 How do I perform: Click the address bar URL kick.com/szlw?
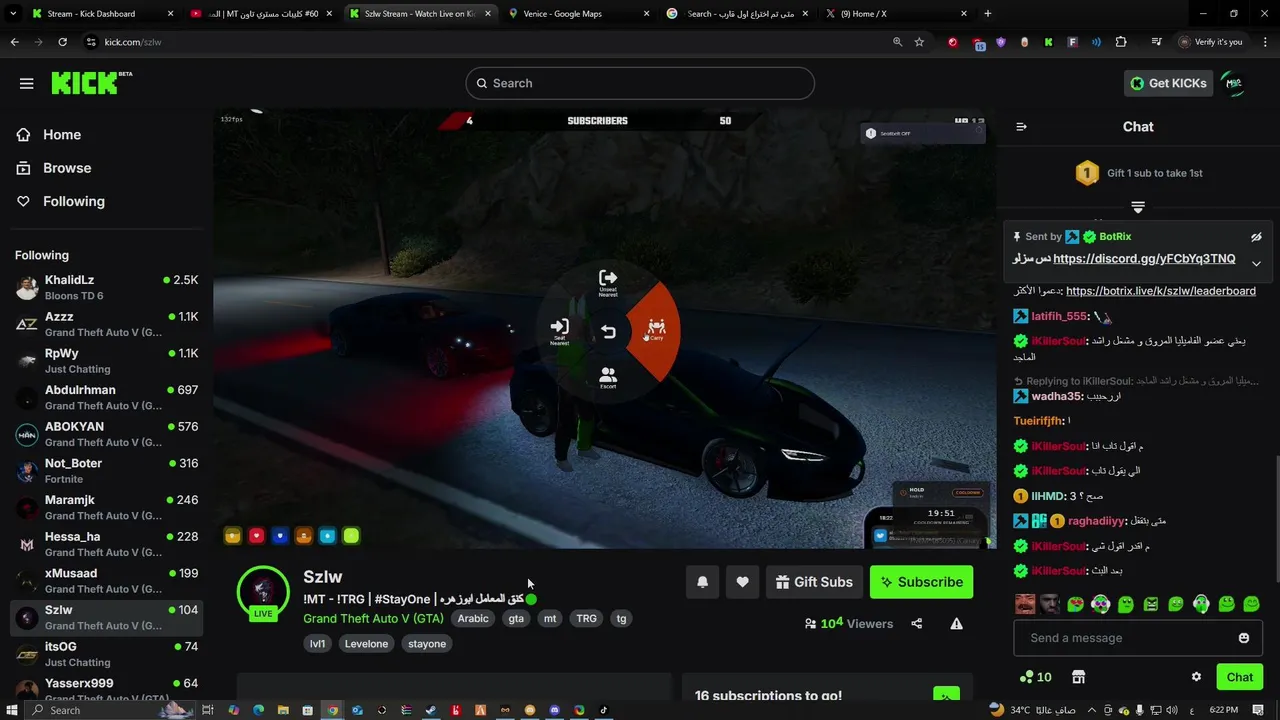coord(133,42)
